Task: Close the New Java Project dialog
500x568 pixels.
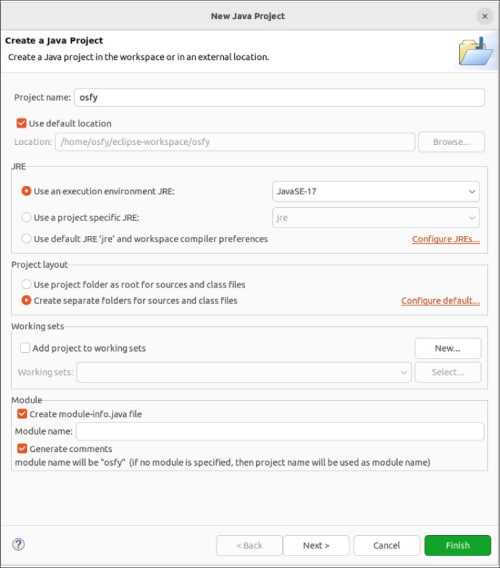Action: coord(484,16)
